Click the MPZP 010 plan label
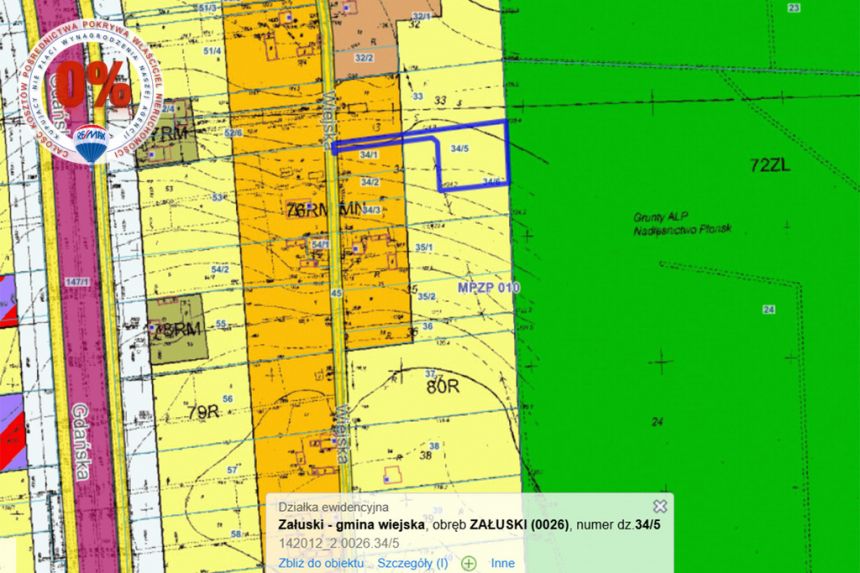The width and height of the screenshot is (860, 573). point(489,287)
